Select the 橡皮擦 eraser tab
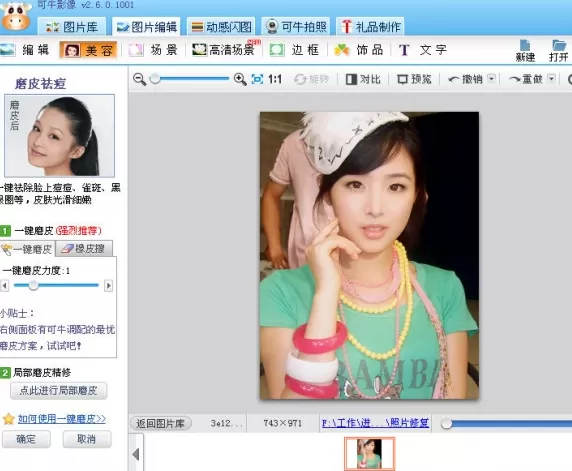This screenshot has width=572, height=471. click(x=84, y=249)
